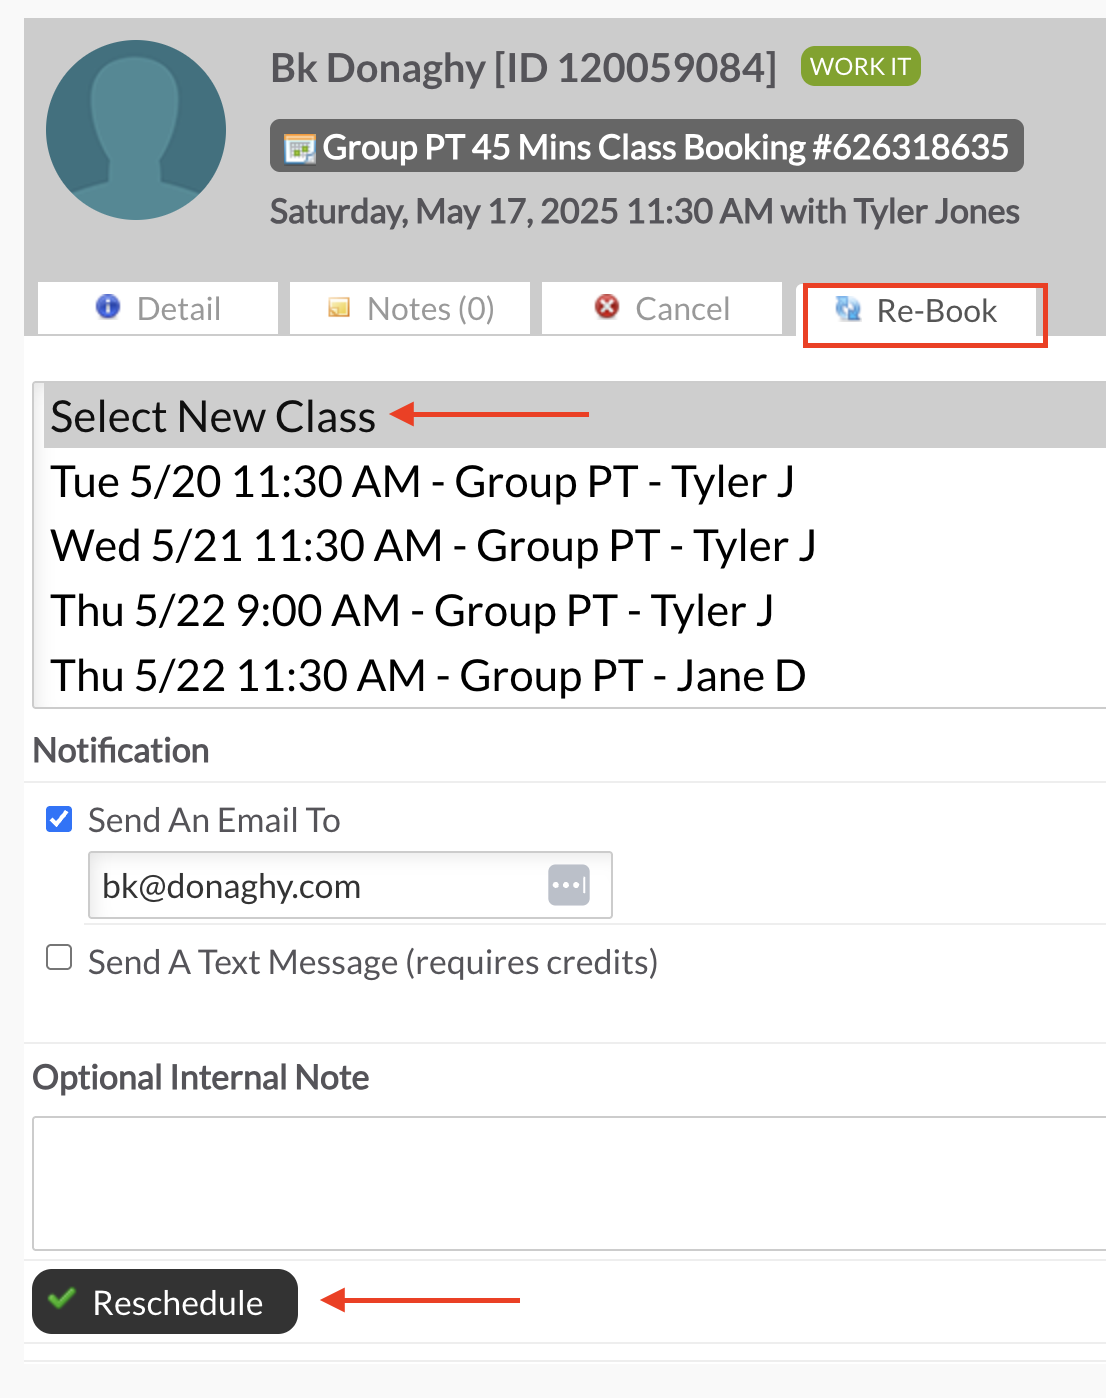Click the red X cancel icon
Screen dimensions: 1106x1398
click(x=606, y=306)
